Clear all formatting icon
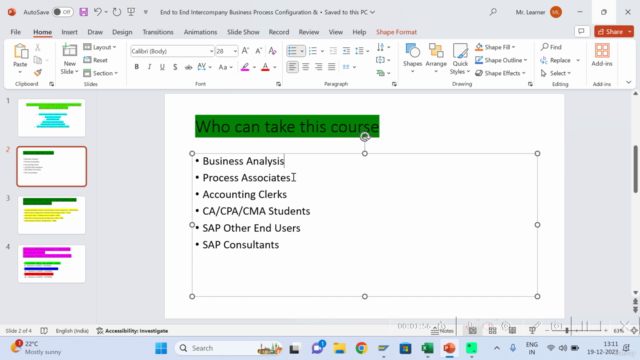The height and width of the screenshot is (360, 640). 273,51
